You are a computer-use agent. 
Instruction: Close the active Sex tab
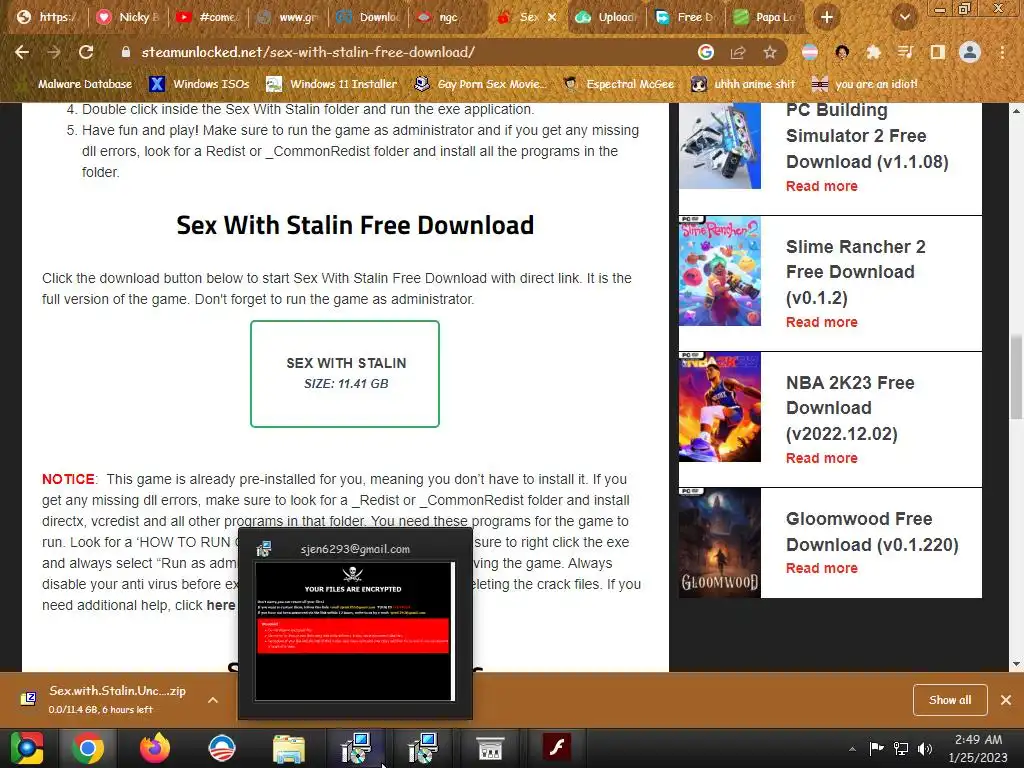552,17
